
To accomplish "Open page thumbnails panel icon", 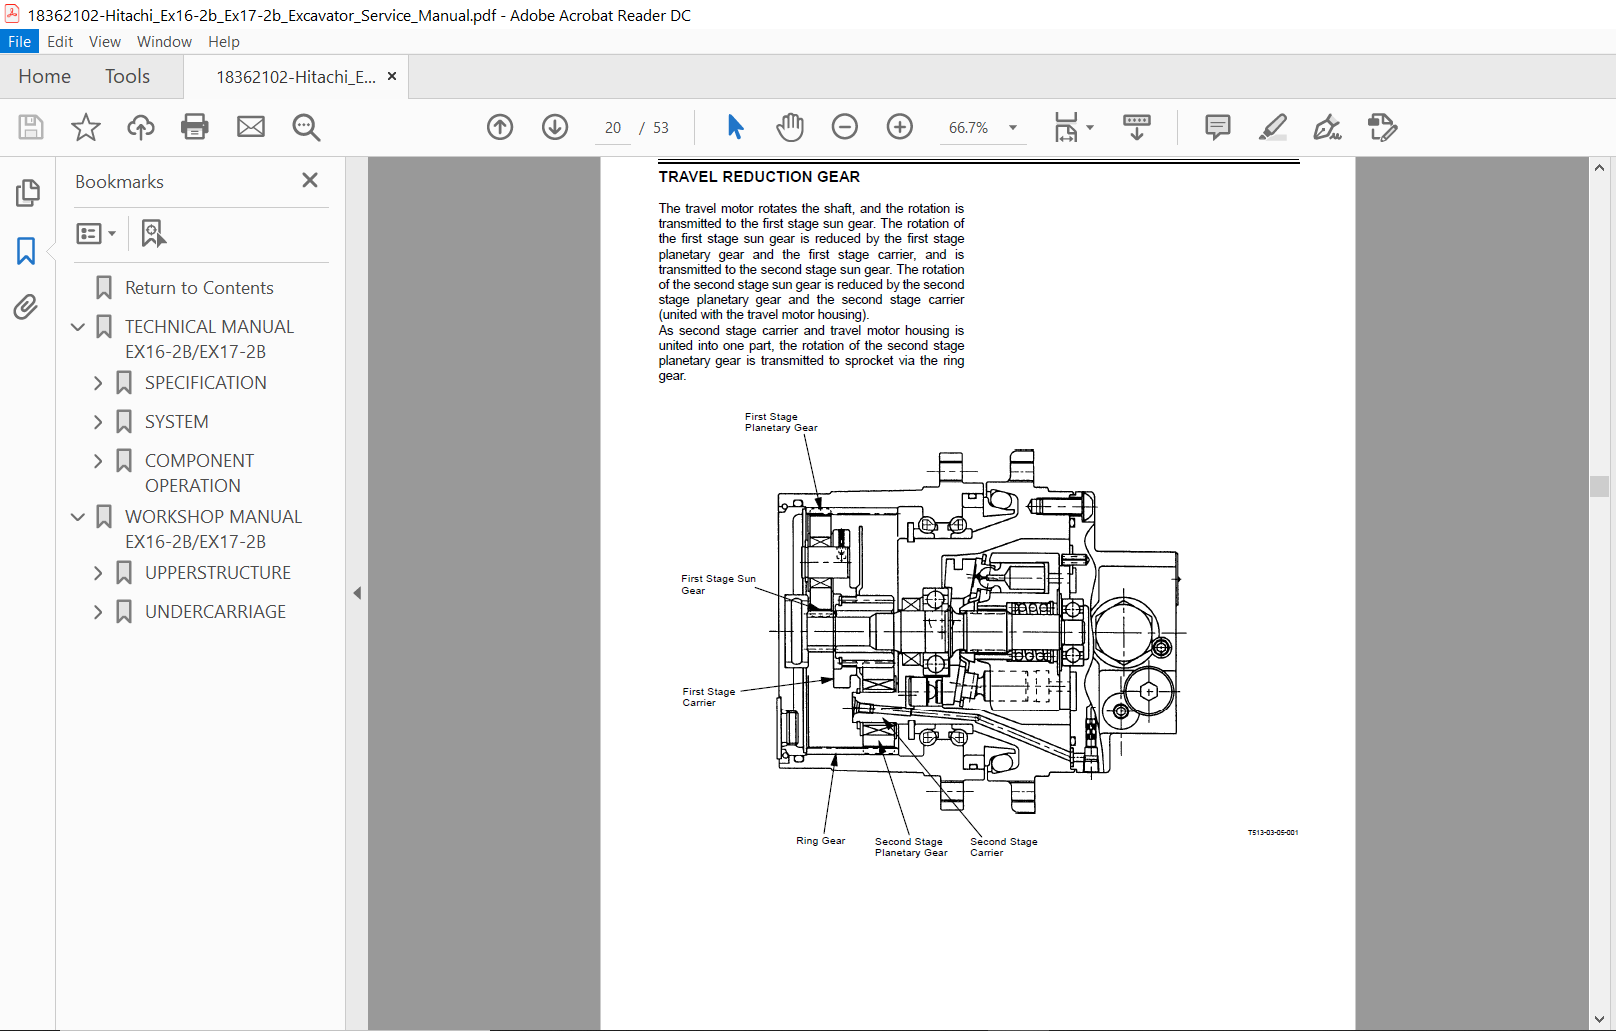I will tap(27, 193).
